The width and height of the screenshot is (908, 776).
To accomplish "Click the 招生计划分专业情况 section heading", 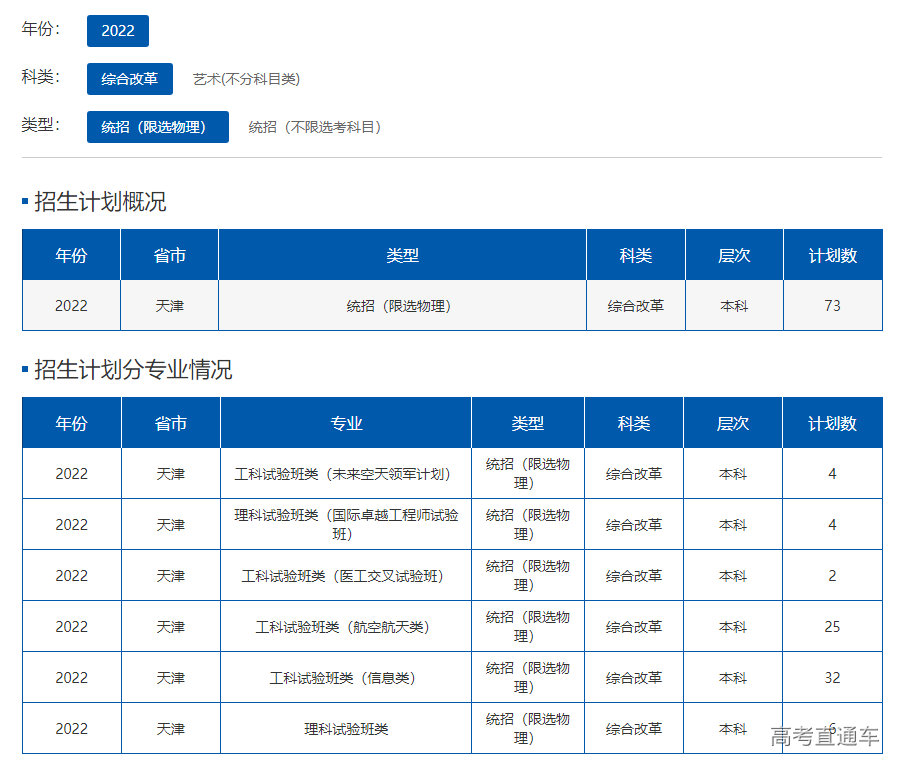I will click(133, 370).
